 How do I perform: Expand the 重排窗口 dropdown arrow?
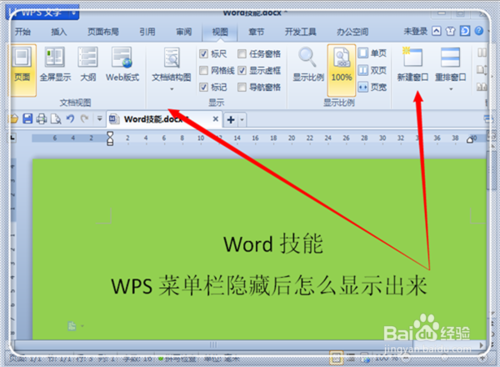click(451, 89)
